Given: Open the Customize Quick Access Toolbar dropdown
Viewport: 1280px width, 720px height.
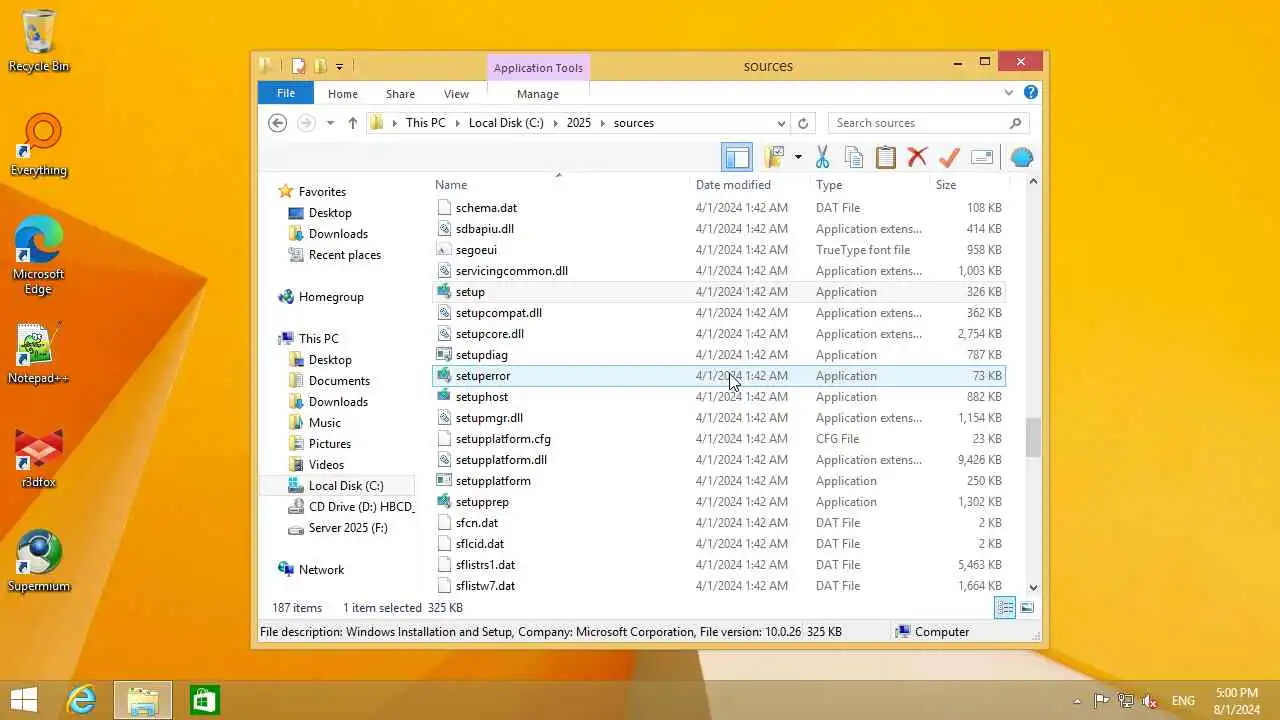Looking at the screenshot, I should point(340,67).
